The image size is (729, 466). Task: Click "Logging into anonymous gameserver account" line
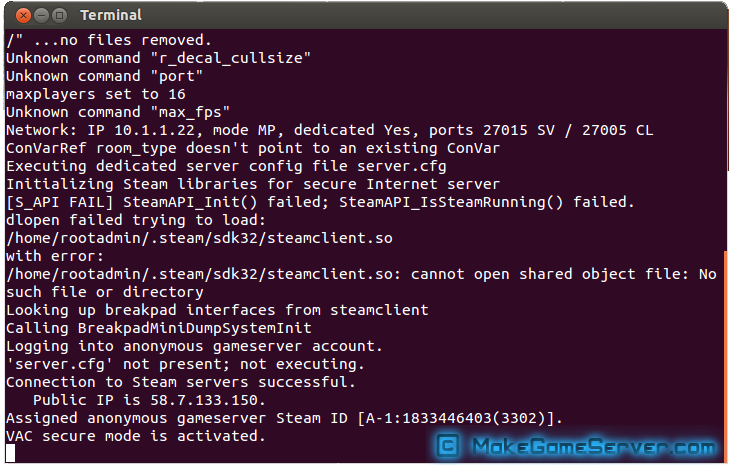tap(194, 346)
